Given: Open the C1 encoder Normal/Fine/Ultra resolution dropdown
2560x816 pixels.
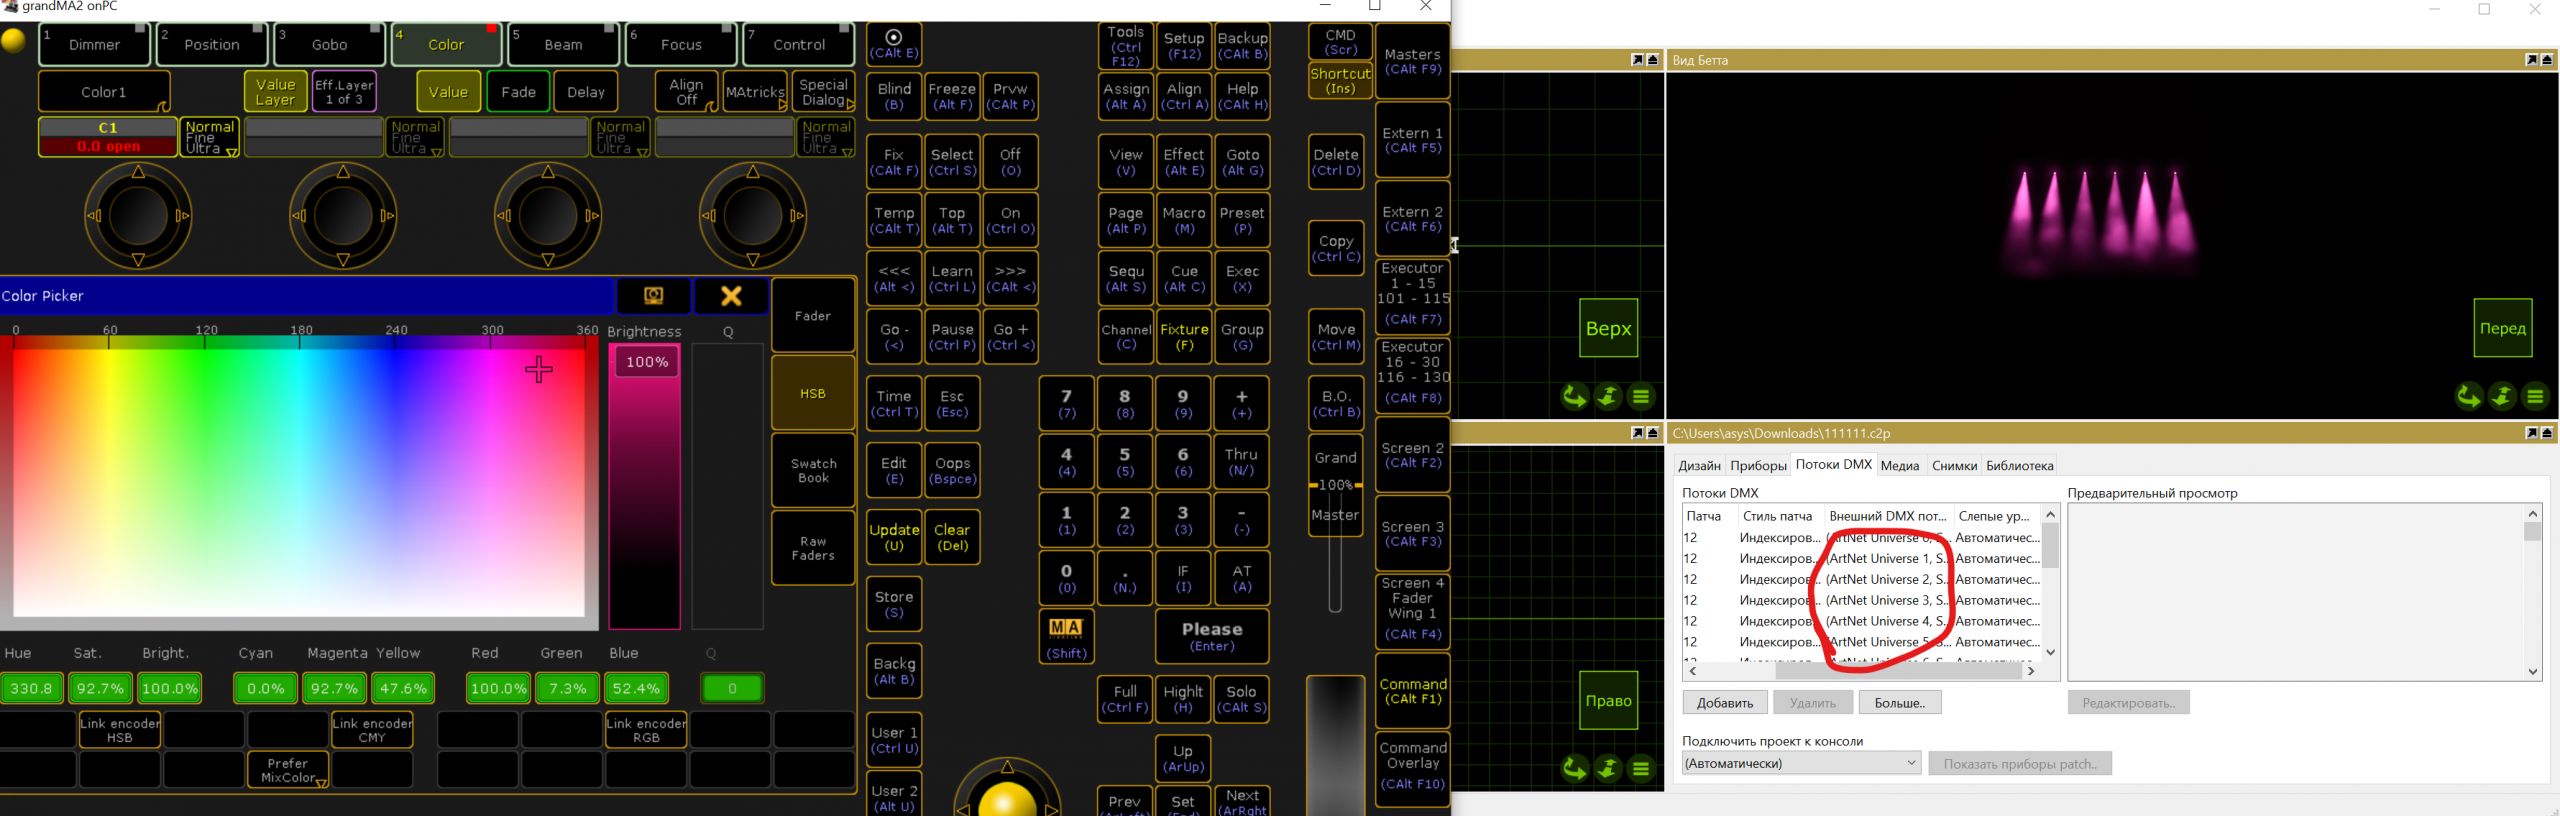Looking at the screenshot, I should pos(210,137).
